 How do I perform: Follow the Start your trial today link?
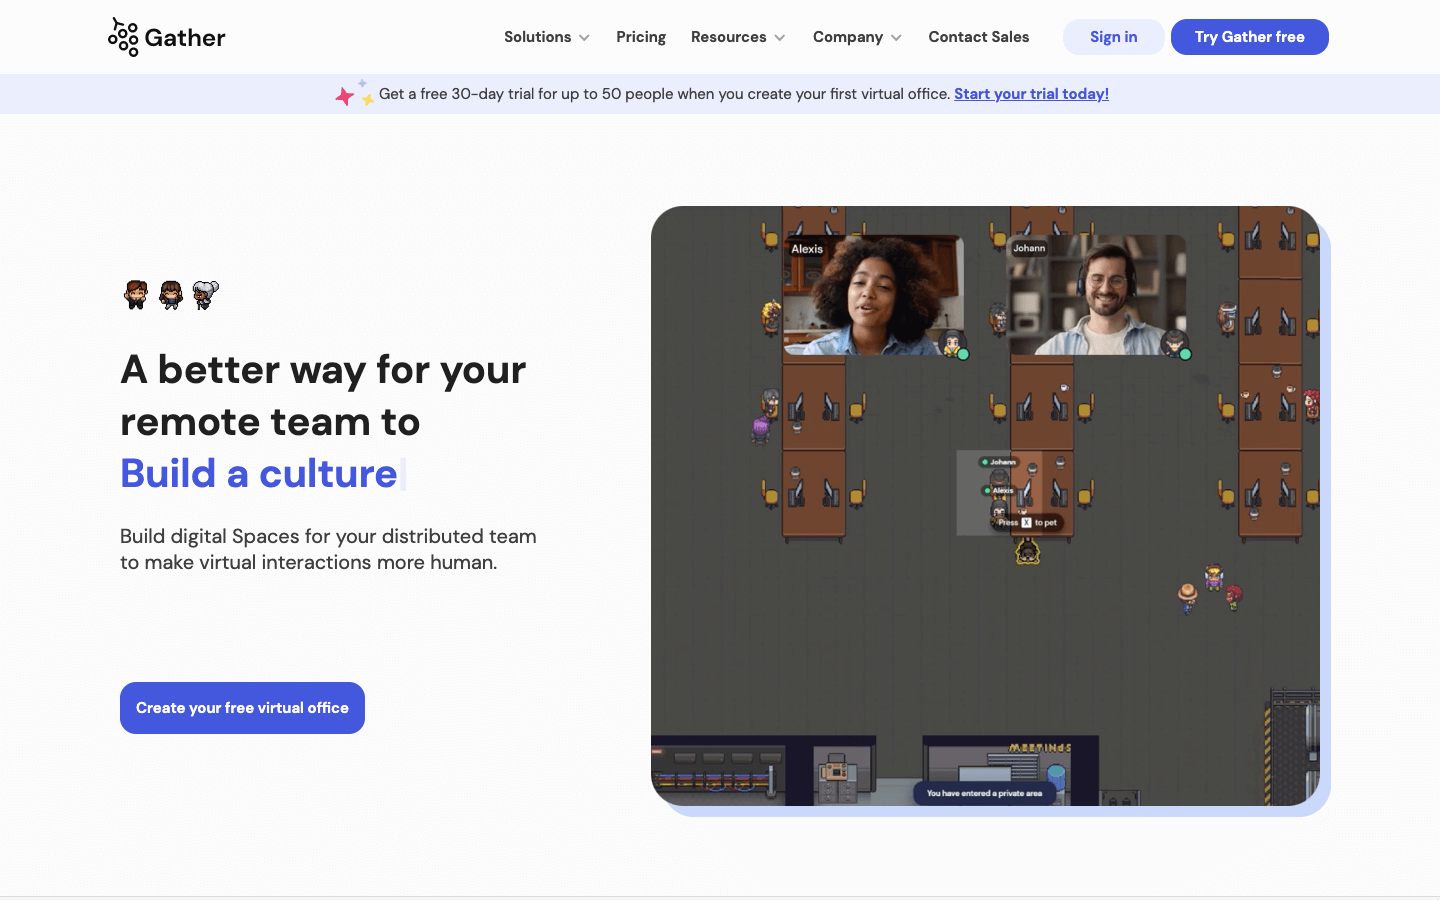pyautogui.click(x=1031, y=94)
